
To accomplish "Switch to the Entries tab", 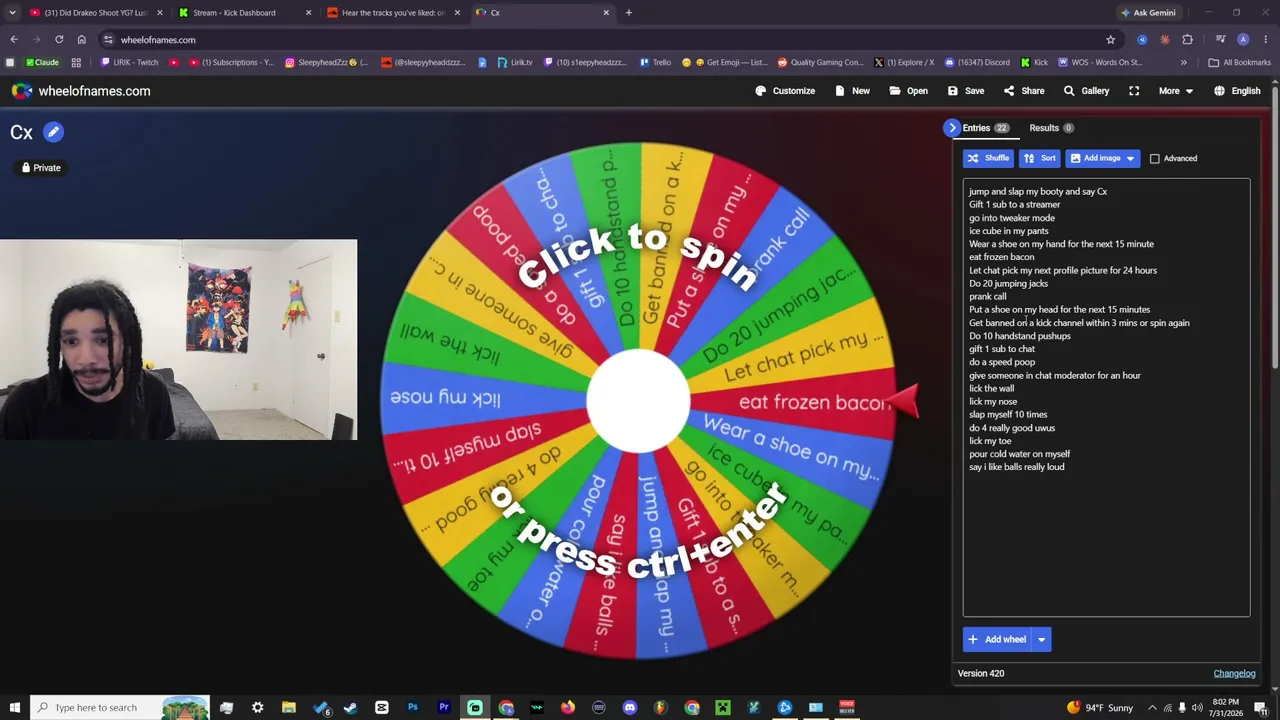I will click(985, 128).
